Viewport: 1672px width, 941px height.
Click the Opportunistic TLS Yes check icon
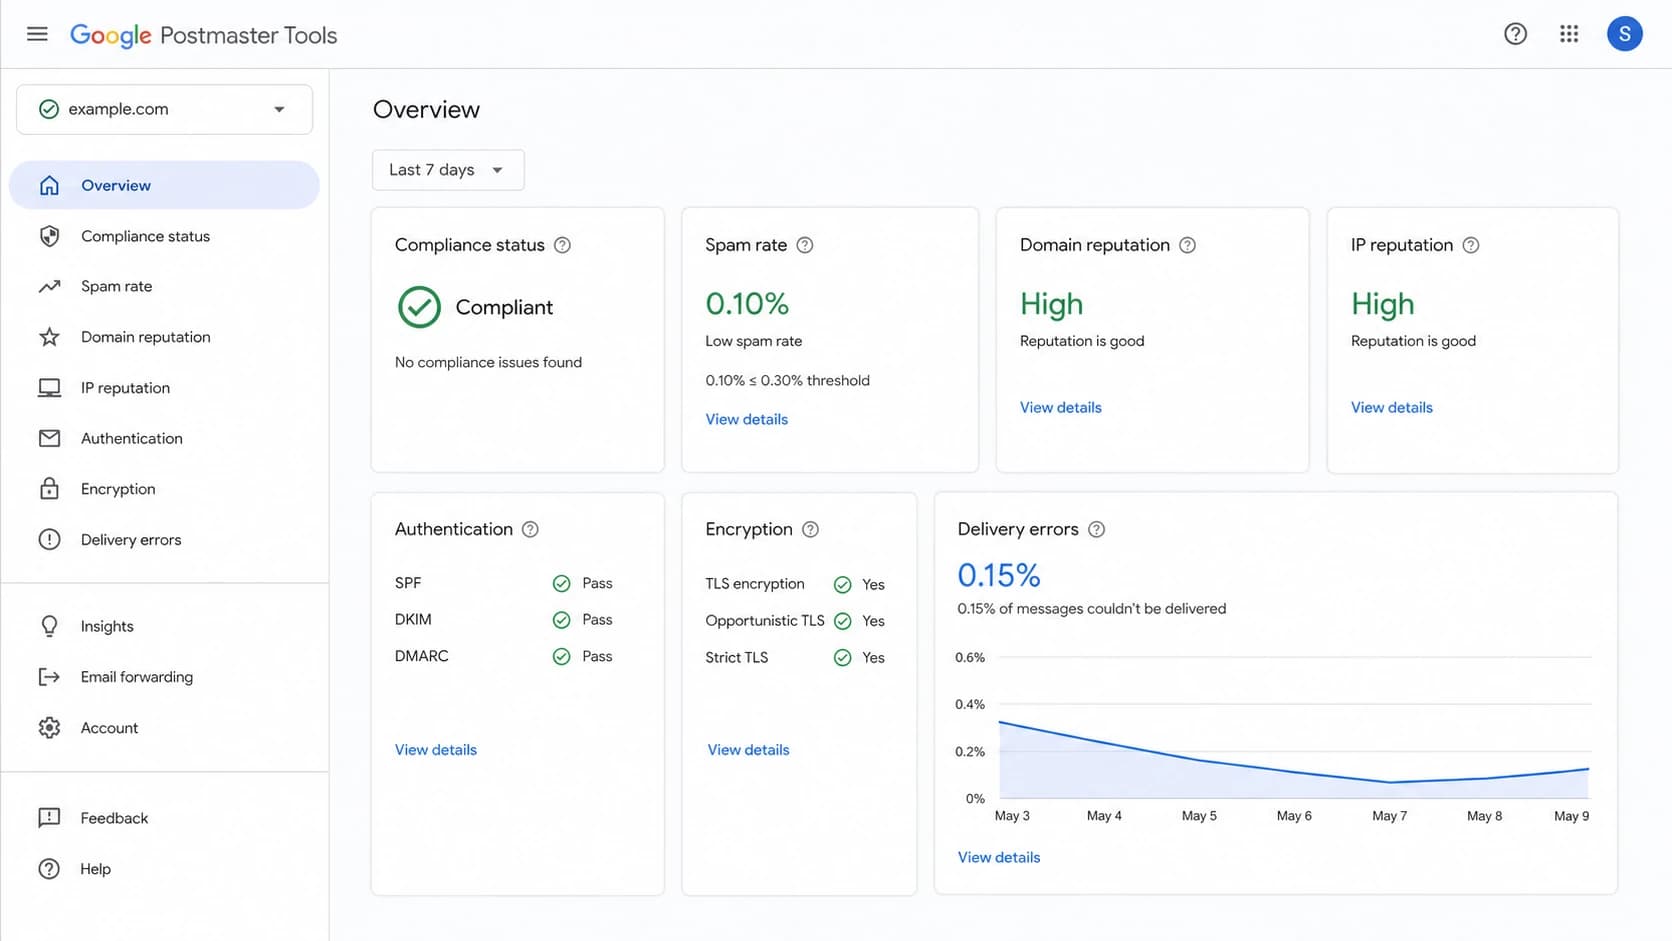tap(842, 621)
